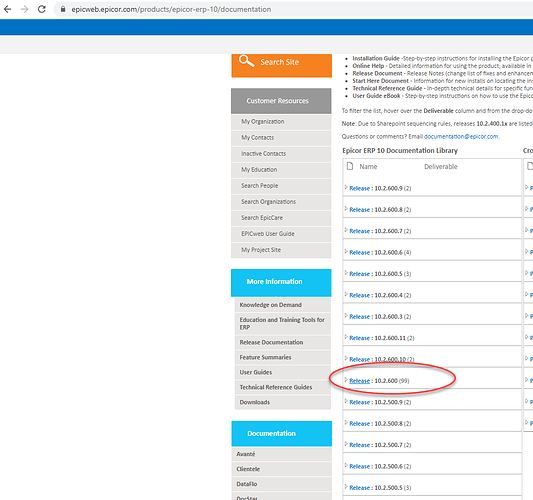Click the Search Site magnifier icon
533x500 pixels.
click(246, 61)
